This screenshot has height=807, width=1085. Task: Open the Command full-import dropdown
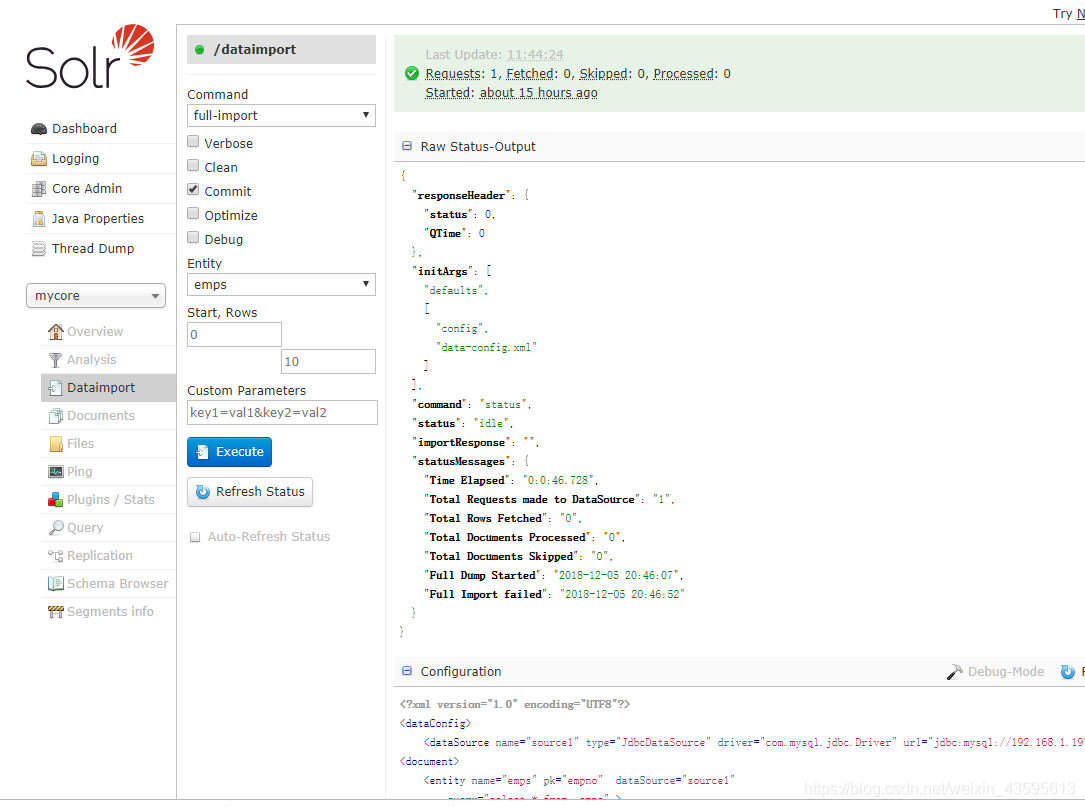click(x=281, y=116)
